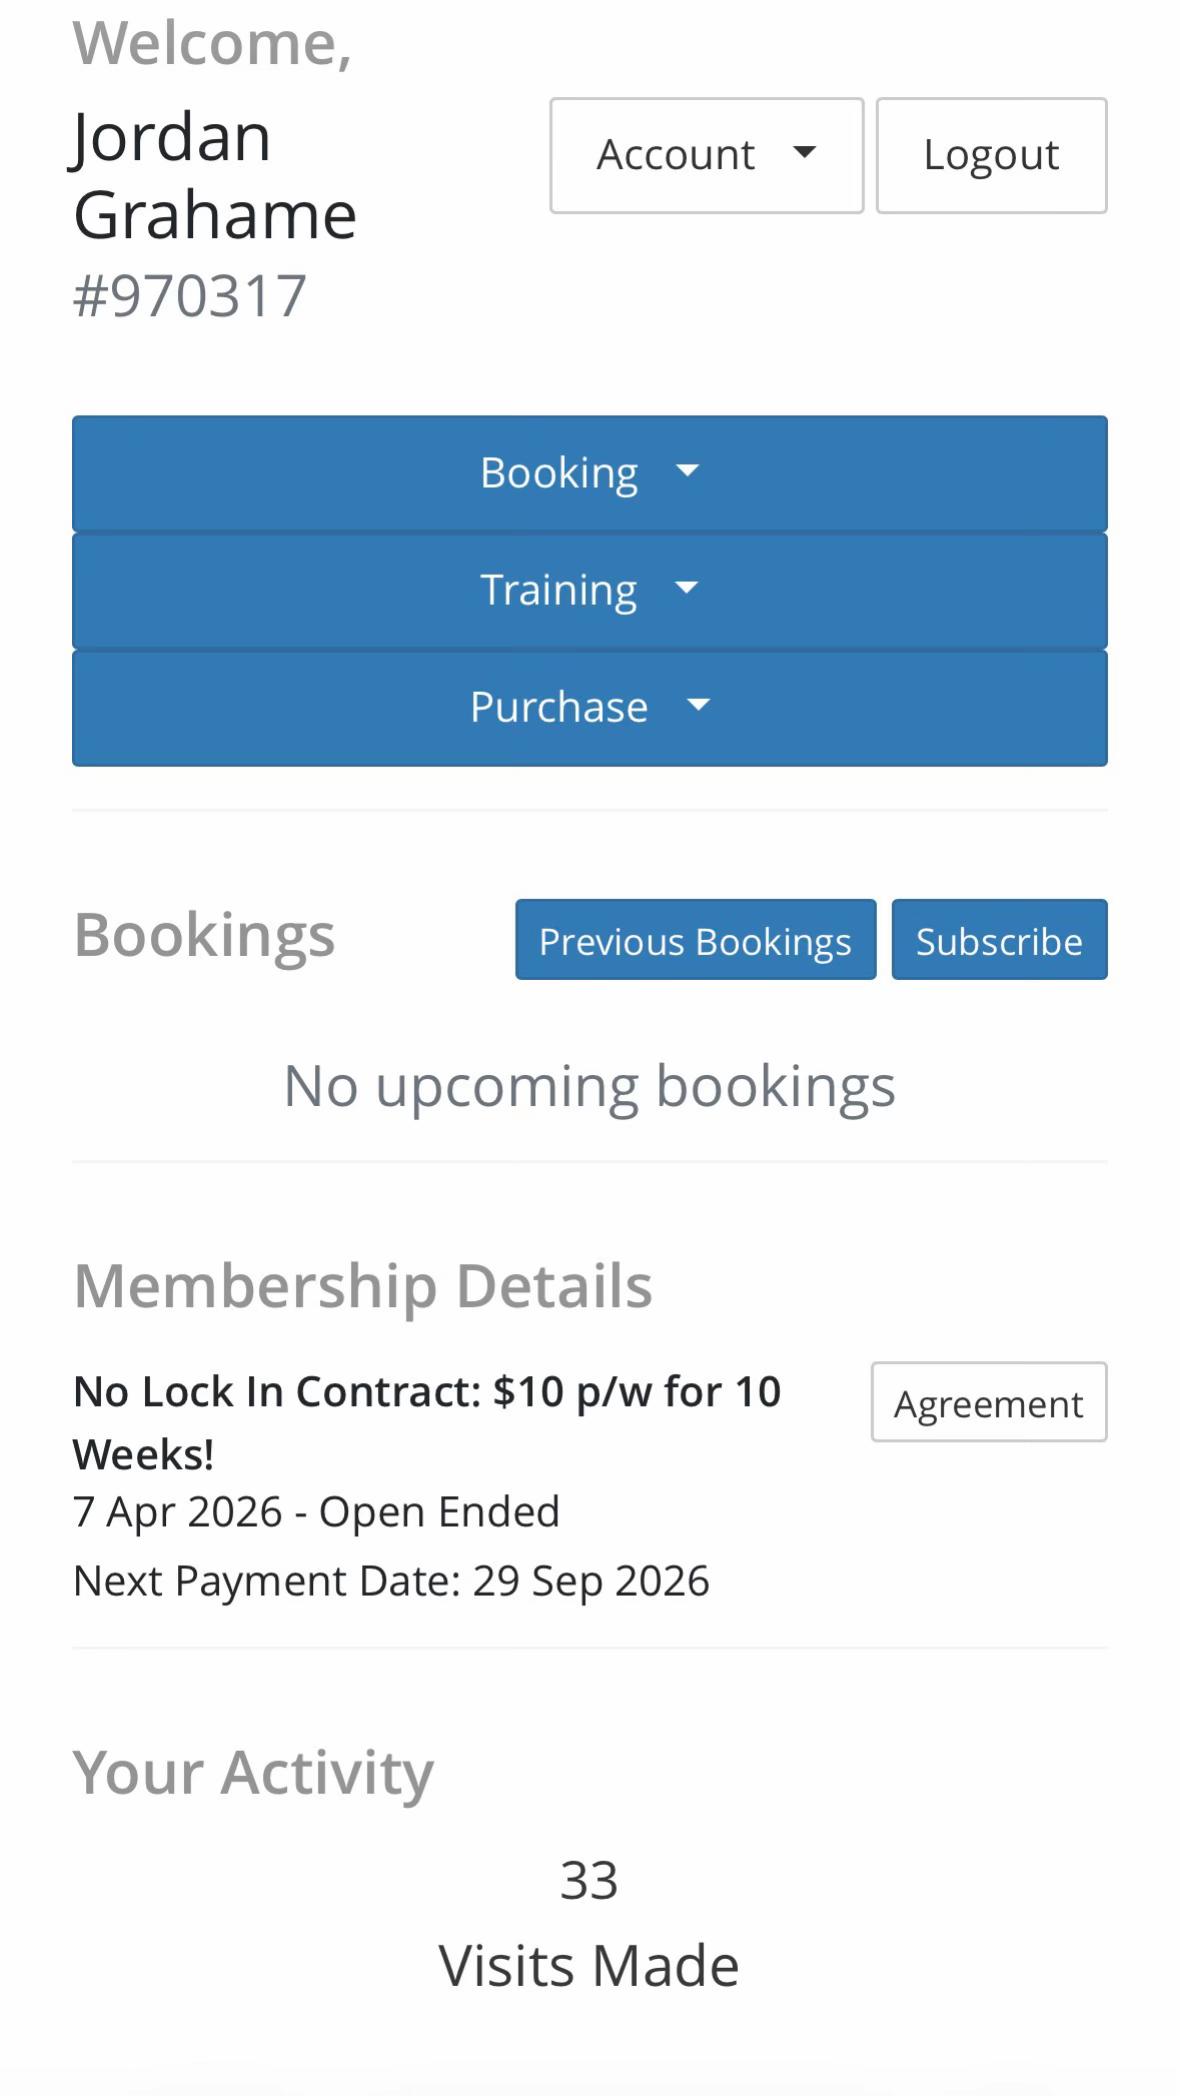This screenshot has height=2096, width=1180.
Task: Select the No Lock In Contract title
Action: pyautogui.click(x=427, y=1422)
